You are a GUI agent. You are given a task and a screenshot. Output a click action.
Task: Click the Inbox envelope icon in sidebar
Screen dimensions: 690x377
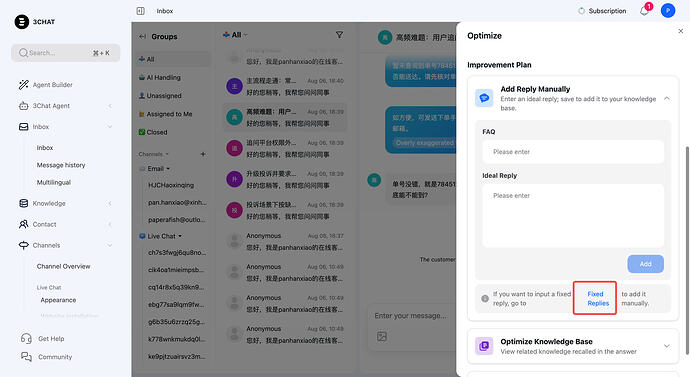click(24, 127)
